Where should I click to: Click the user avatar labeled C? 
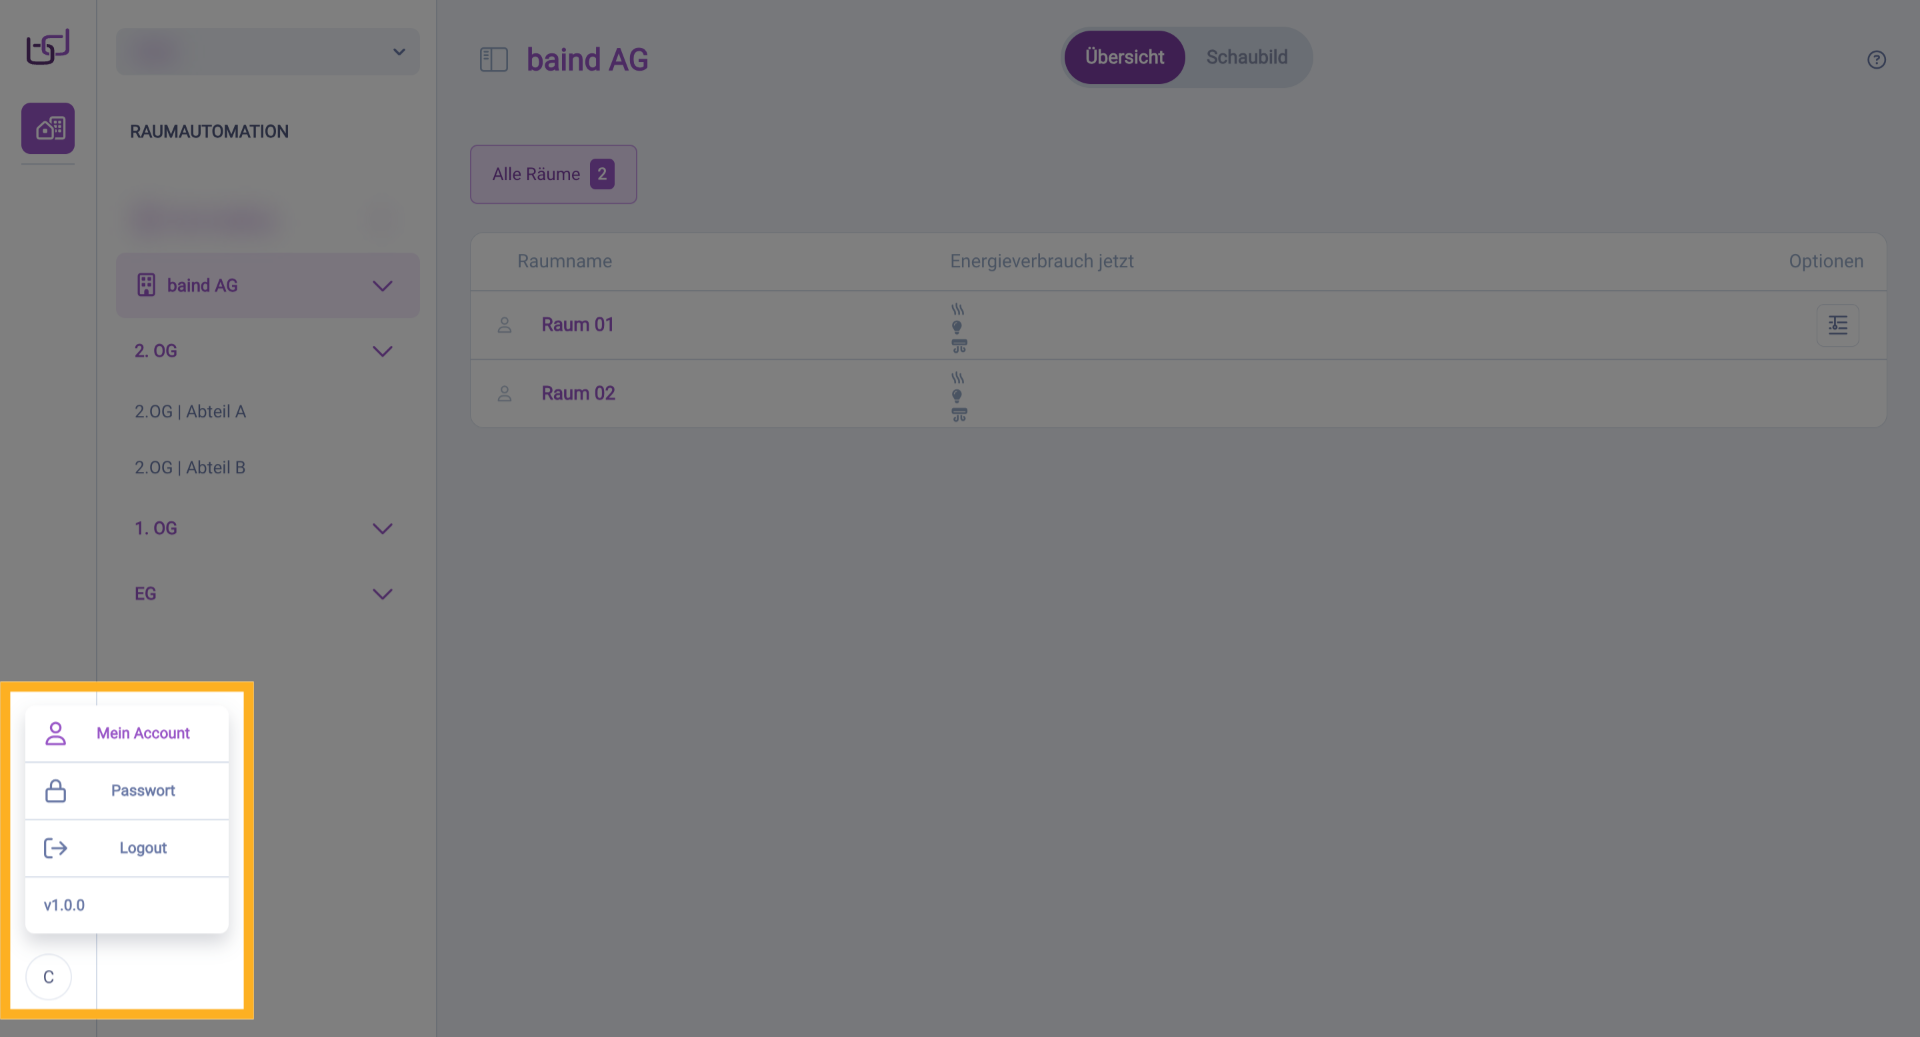(48, 977)
